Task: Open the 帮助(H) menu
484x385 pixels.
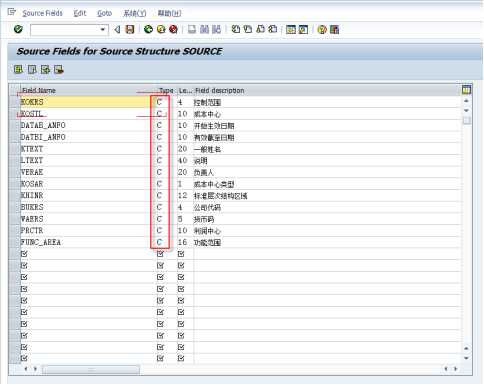Action: click(169, 13)
